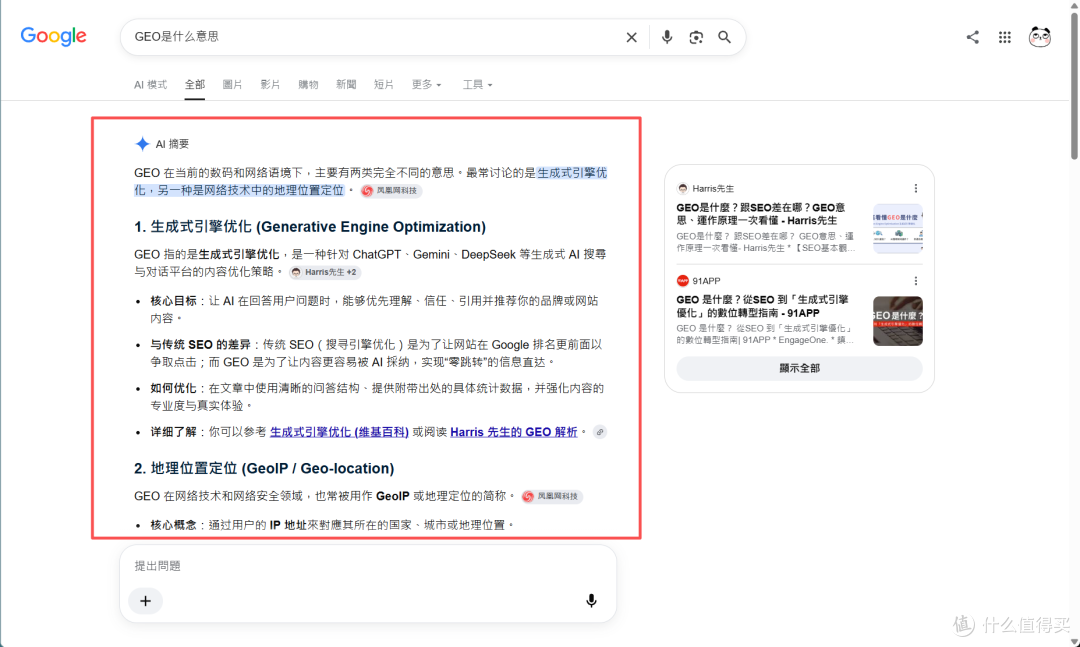
Task: Focus the GEO是什么意思 search field
Action: tap(372, 37)
